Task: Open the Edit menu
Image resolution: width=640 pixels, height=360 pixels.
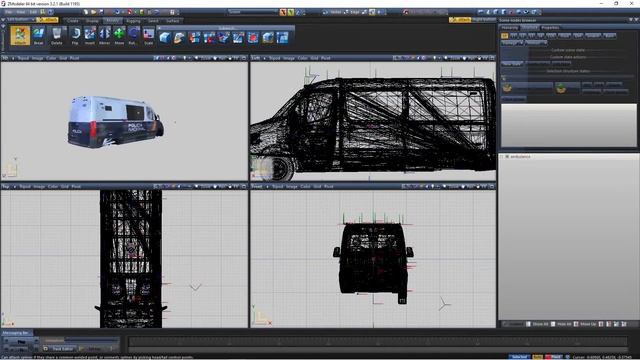Action: [33, 12]
